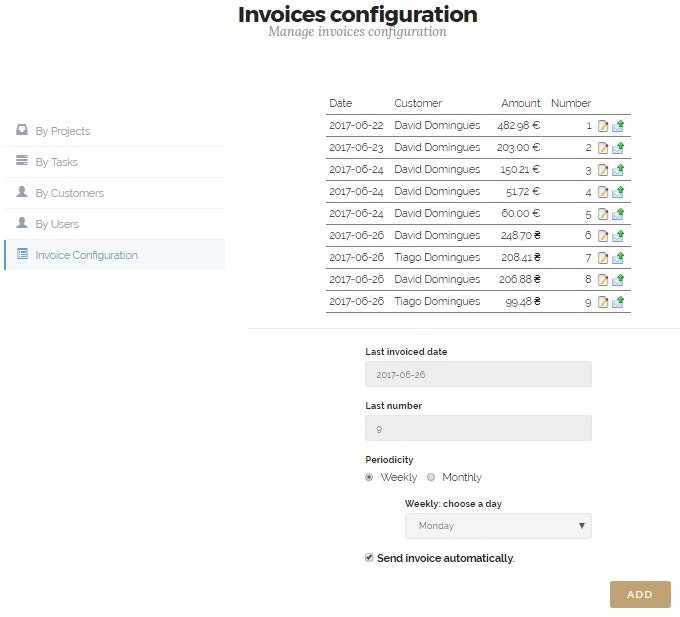Click the list icon beside By Tasks
The width and height of the screenshot is (680, 617).
(22, 160)
